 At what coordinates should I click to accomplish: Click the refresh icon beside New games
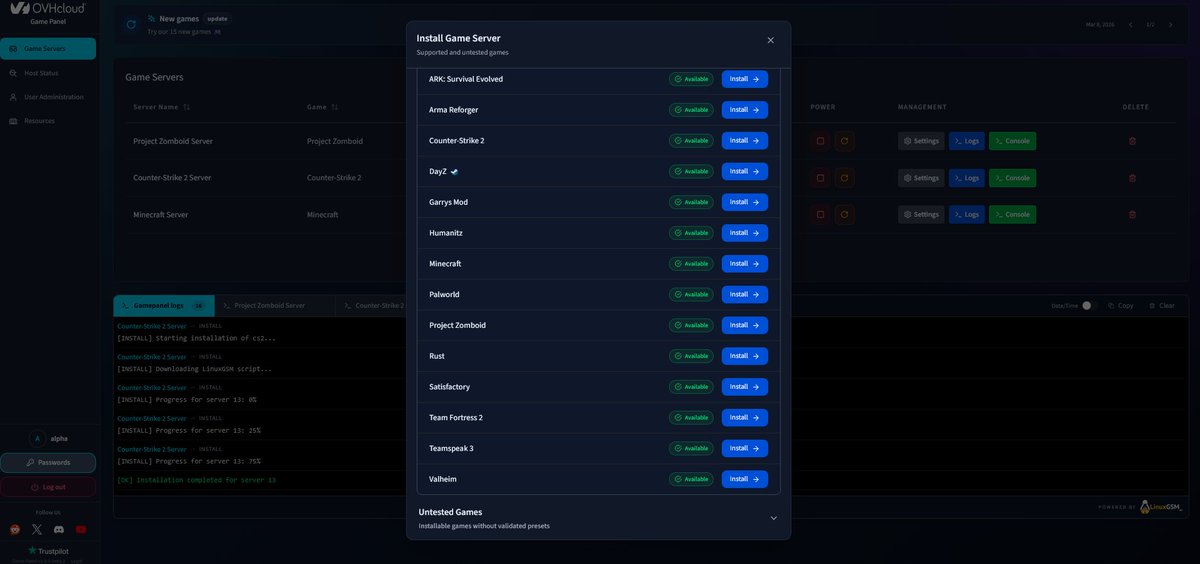[x=131, y=24]
